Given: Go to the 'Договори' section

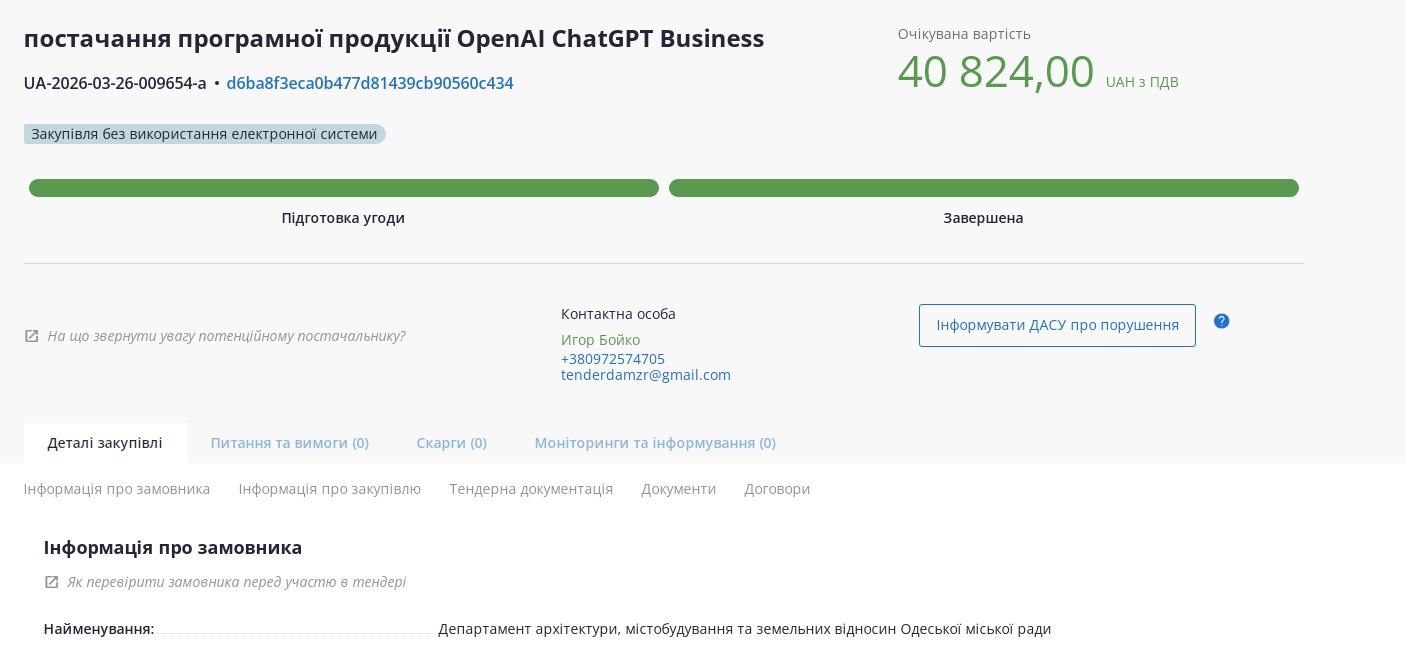Looking at the screenshot, I should coord(776,489).
